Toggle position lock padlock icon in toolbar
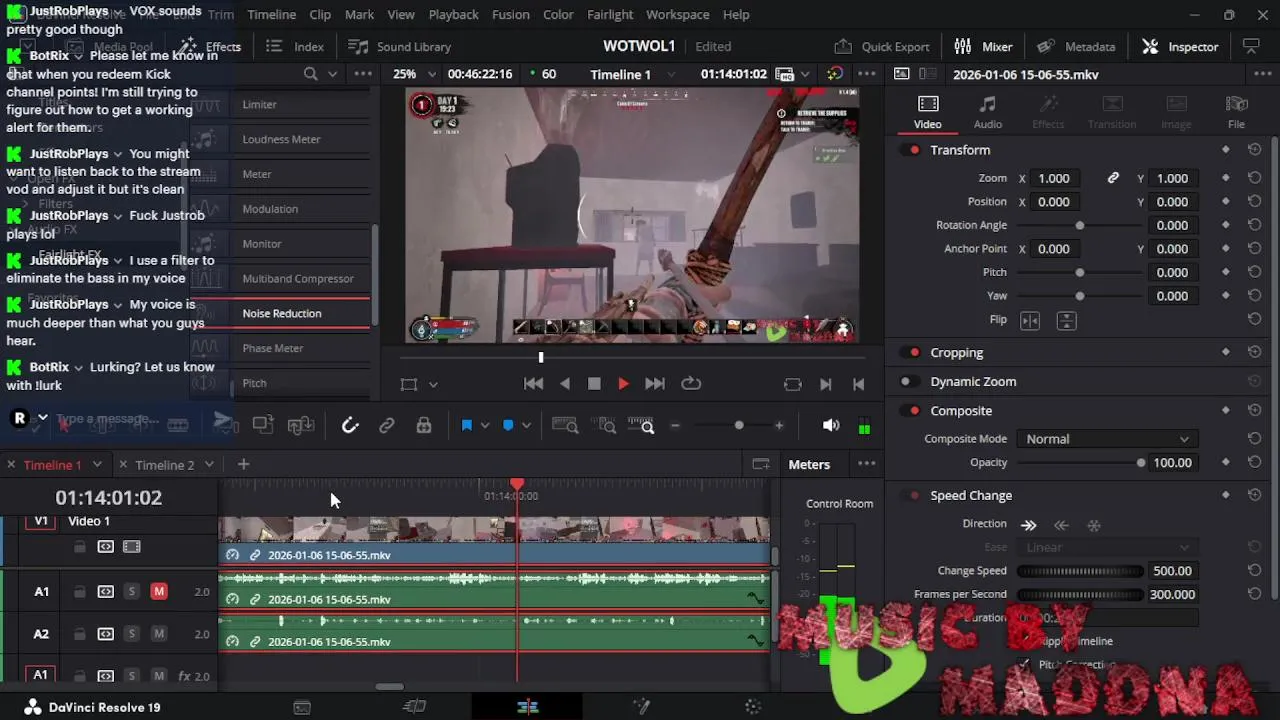The image size is (1280, 720). click(424, 425)
